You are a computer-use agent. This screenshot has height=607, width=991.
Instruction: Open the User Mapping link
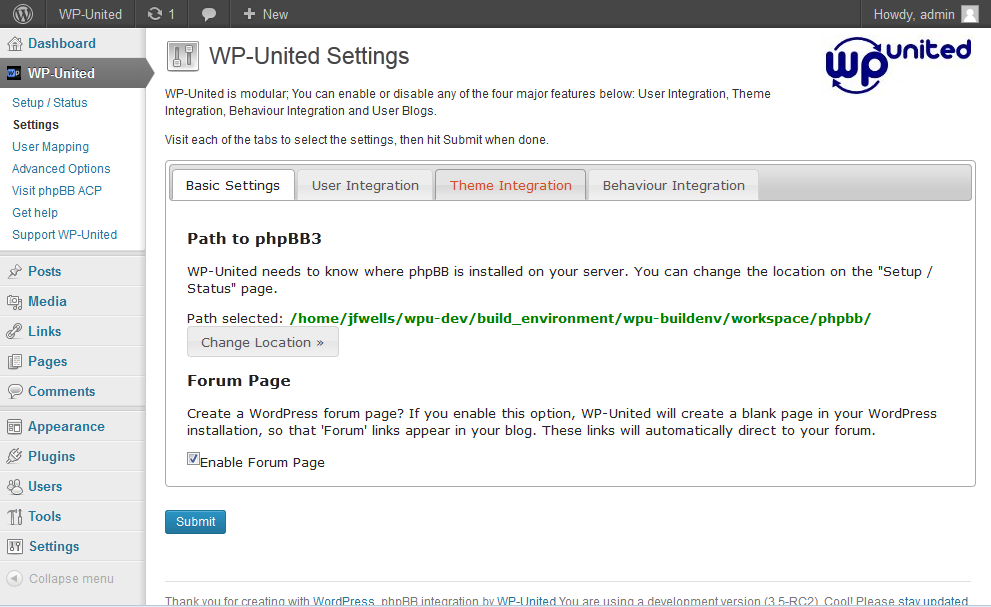(51, 147)
